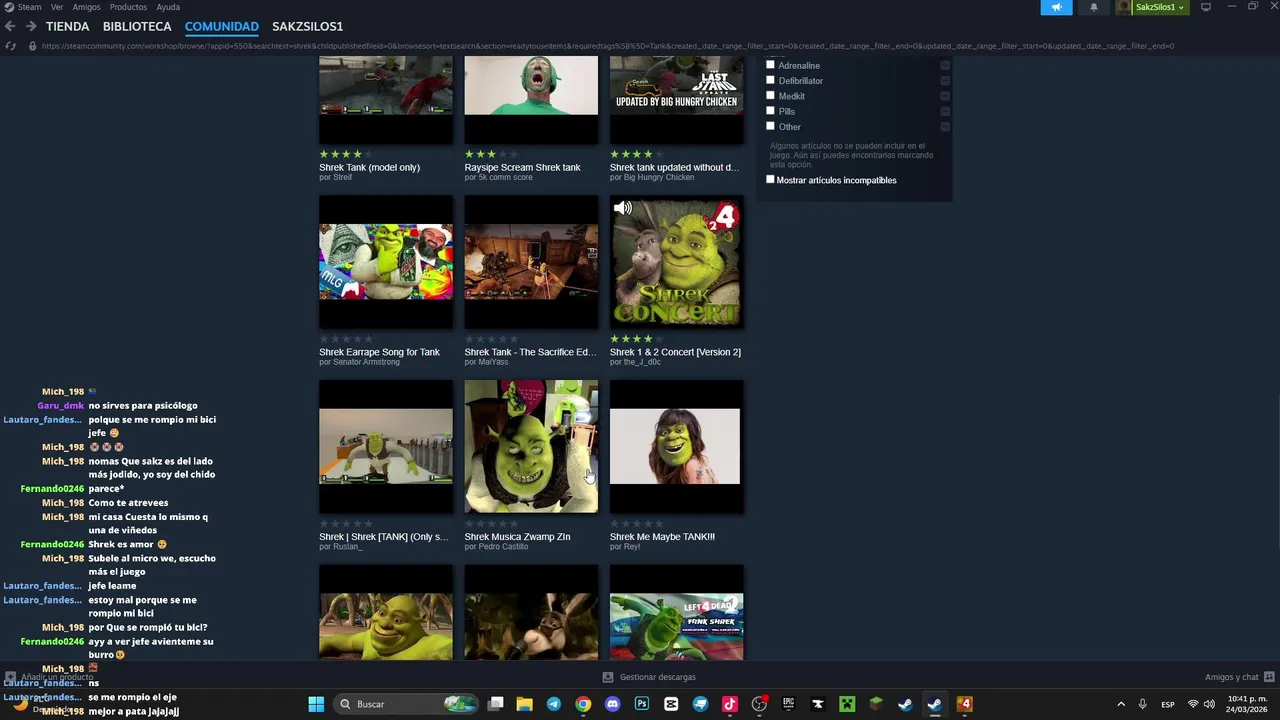Click the download icon beside Gestionar descargas

tap(608, 677)
